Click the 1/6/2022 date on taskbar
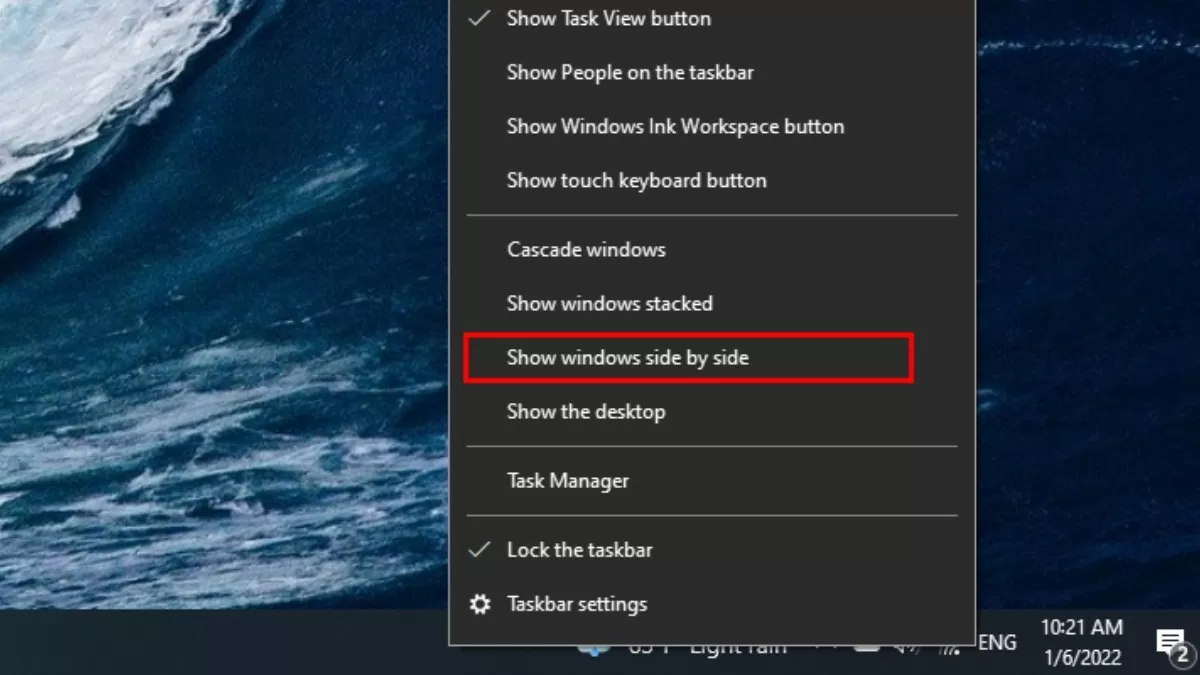This screenshot has width=1200, height=675. [x=1081, y=657]
